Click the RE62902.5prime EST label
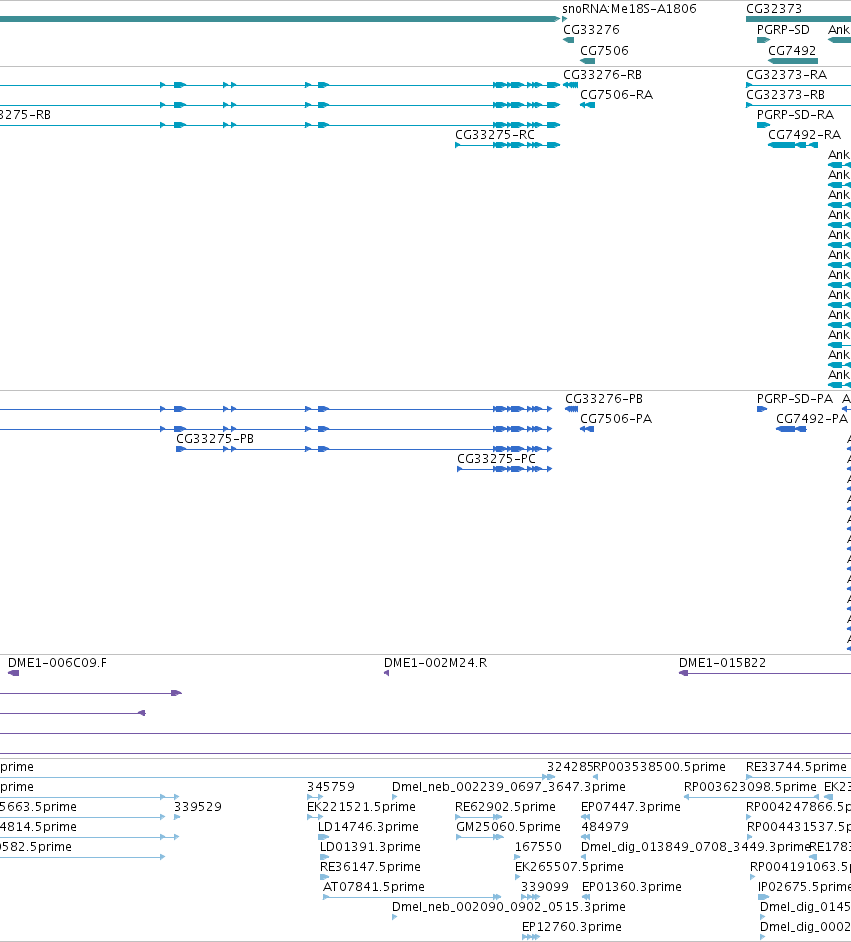 point(505,806)
